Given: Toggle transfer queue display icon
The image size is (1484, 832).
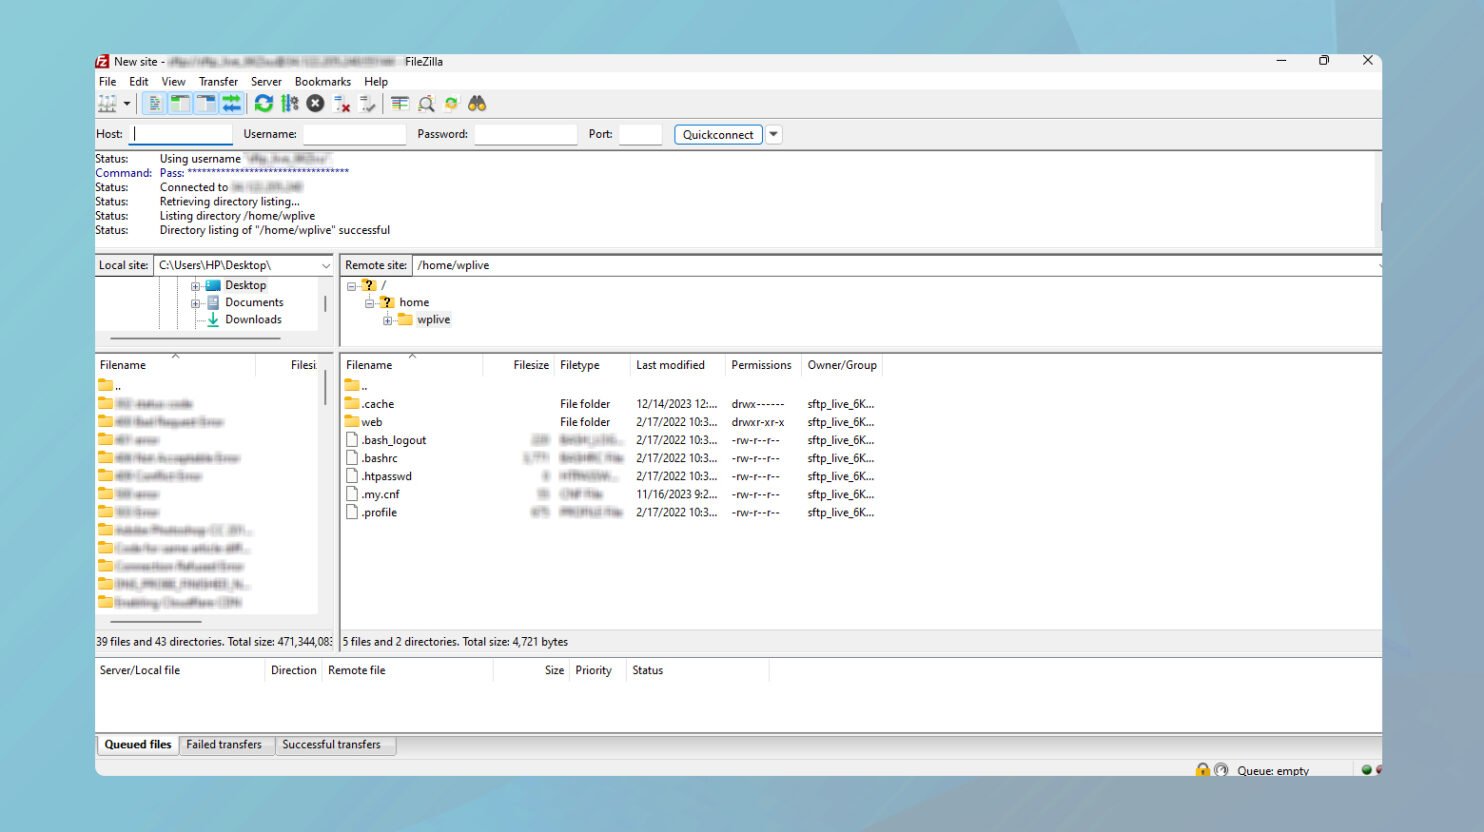Looking at the screenshot, I should tap(232, 103).
